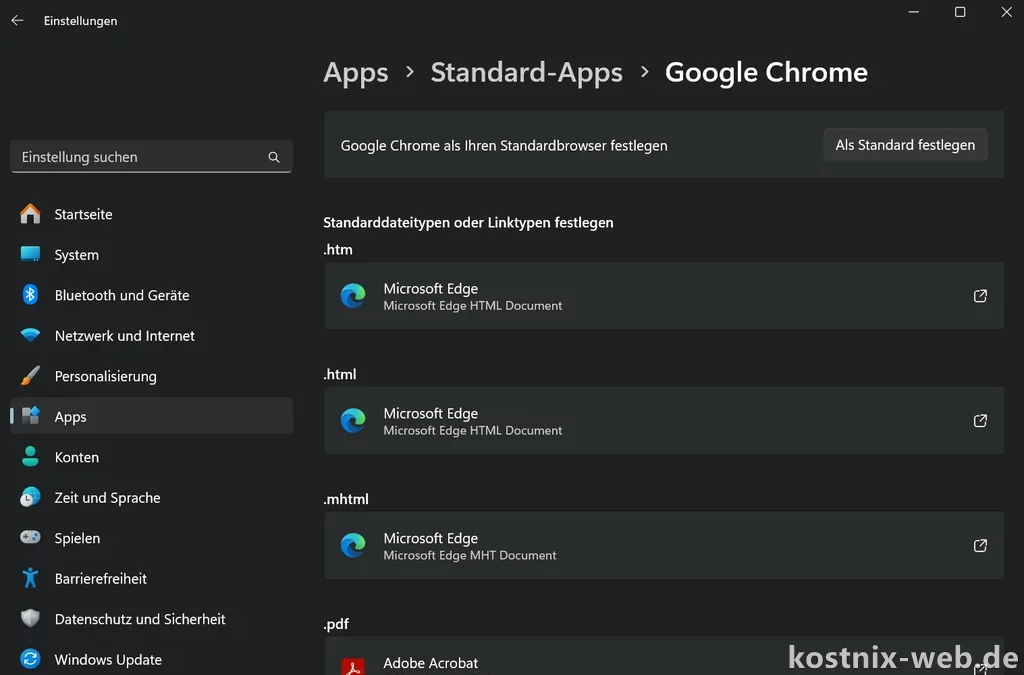
Task: Click the Einstellung suchen search field
Action: [x=140, y=156]
